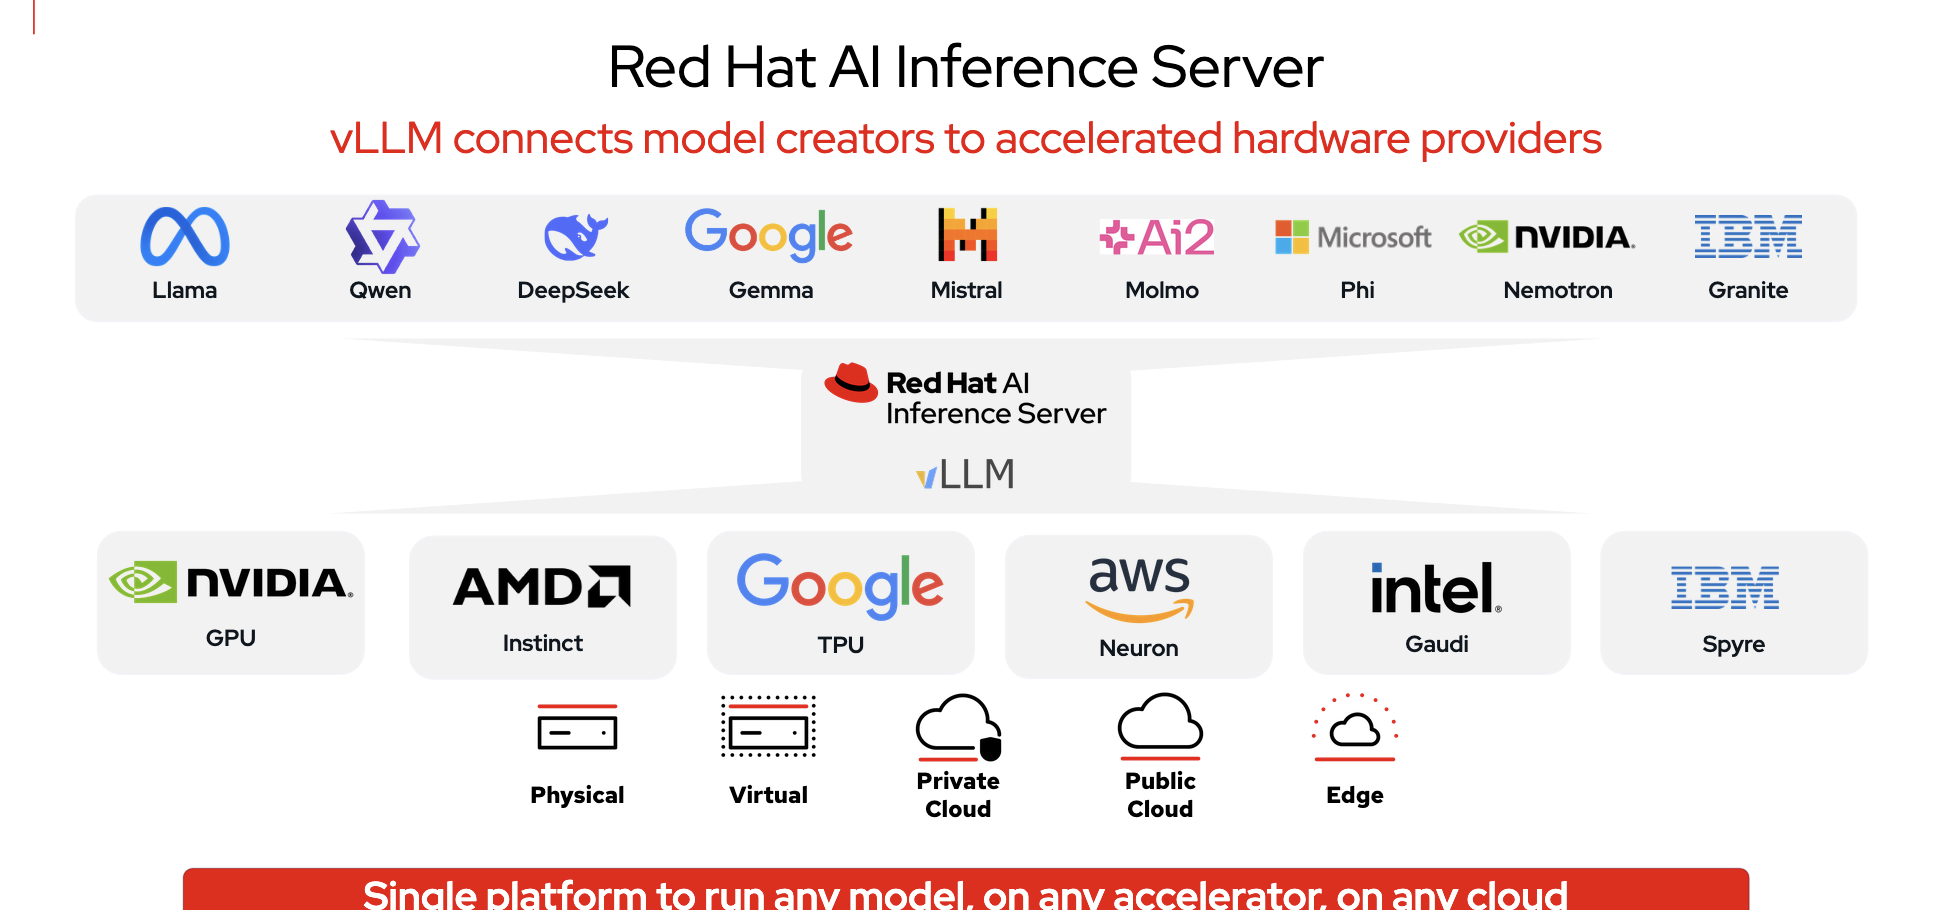Viewport: 1960px width, 910px height.
Task: Click the "Edge" label
Action: (x=1355, y=795)
